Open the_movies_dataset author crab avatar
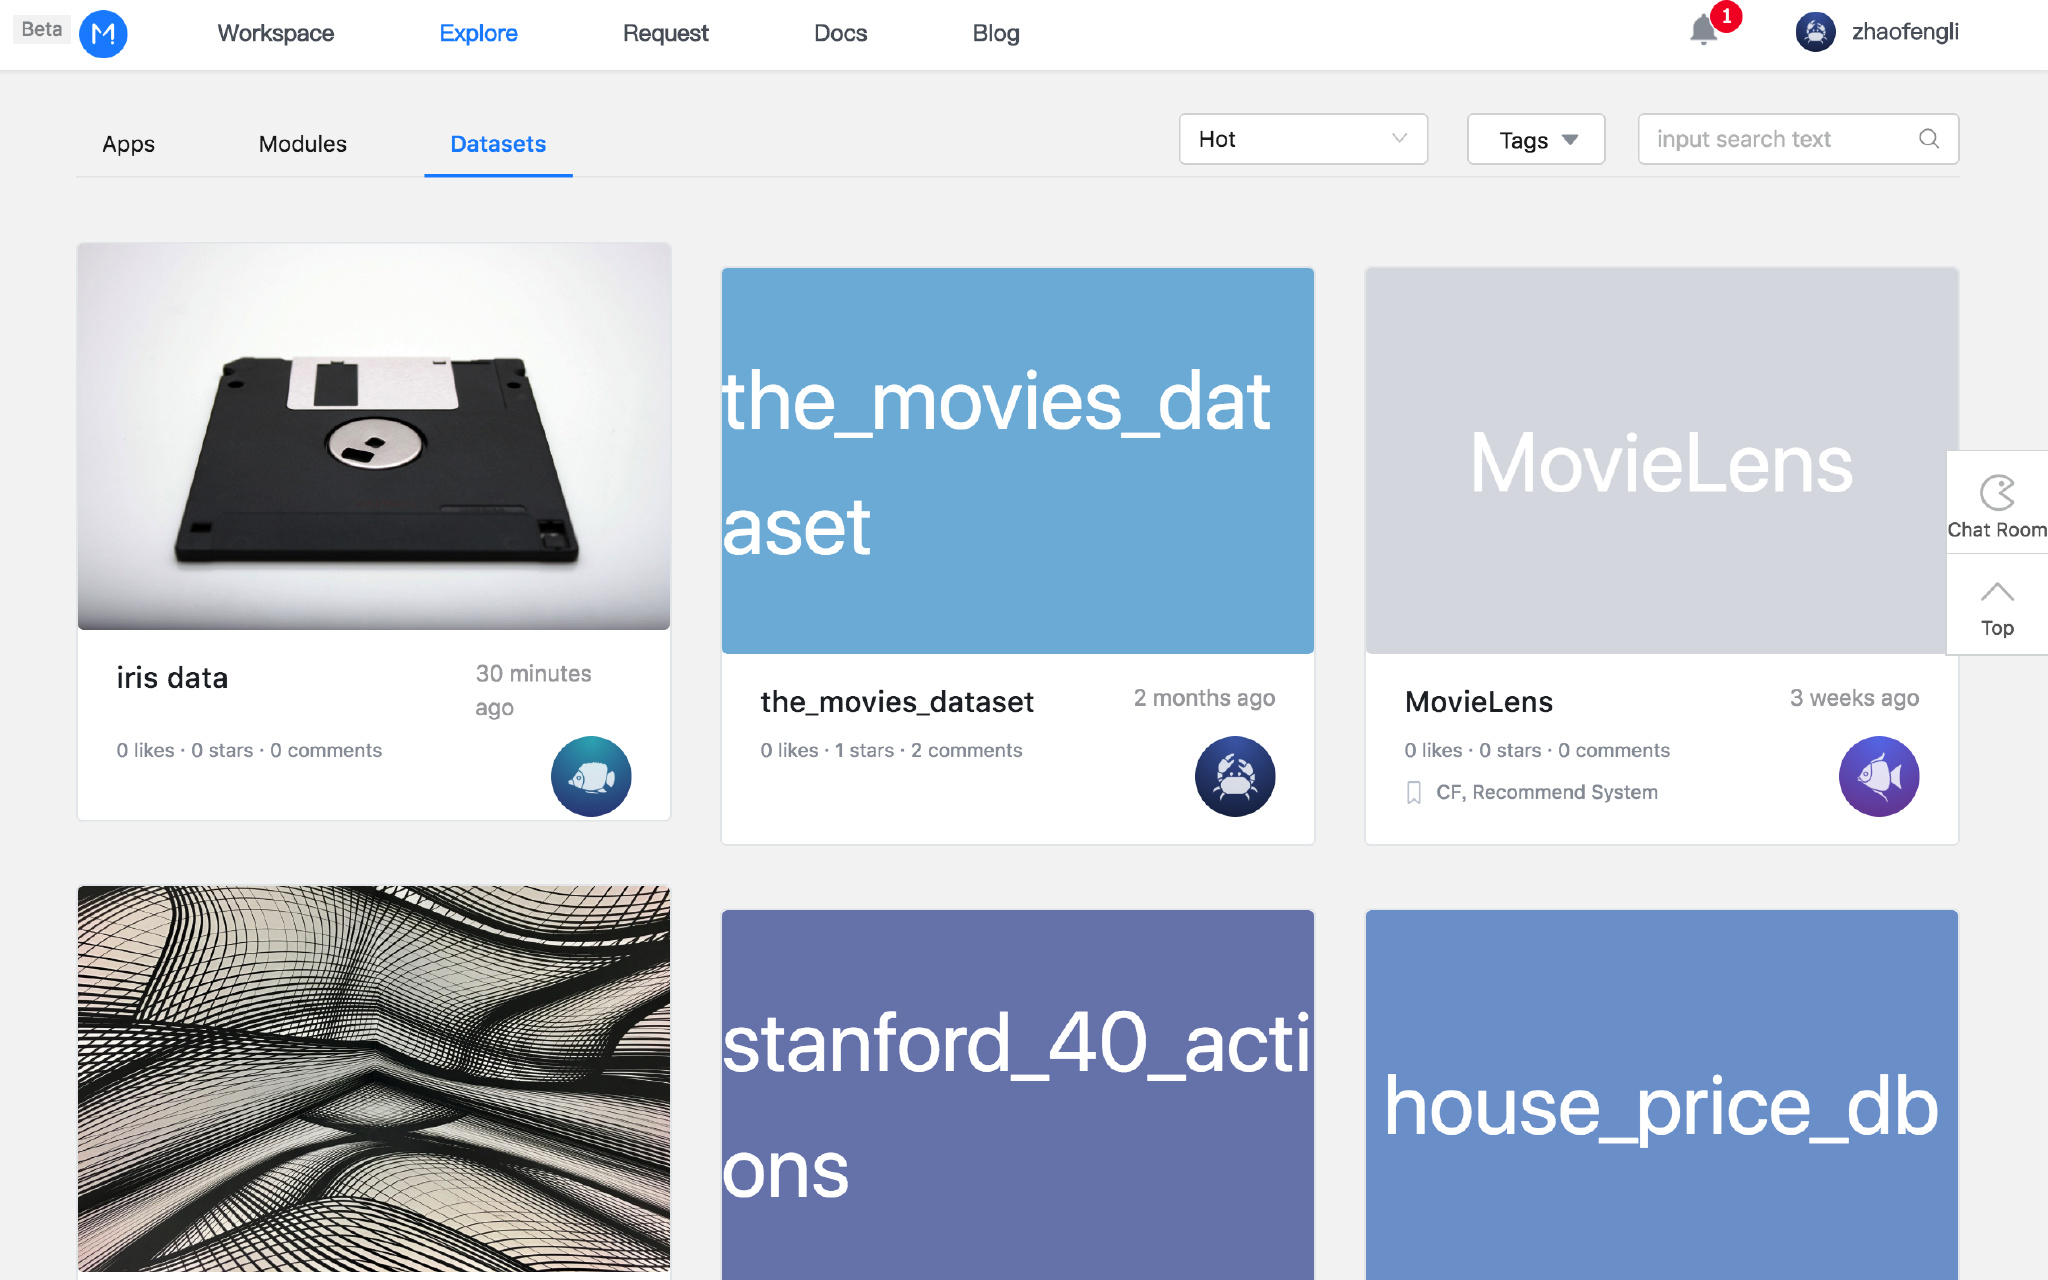This screenshot has height=1280, width=2048. [1235, 776]
